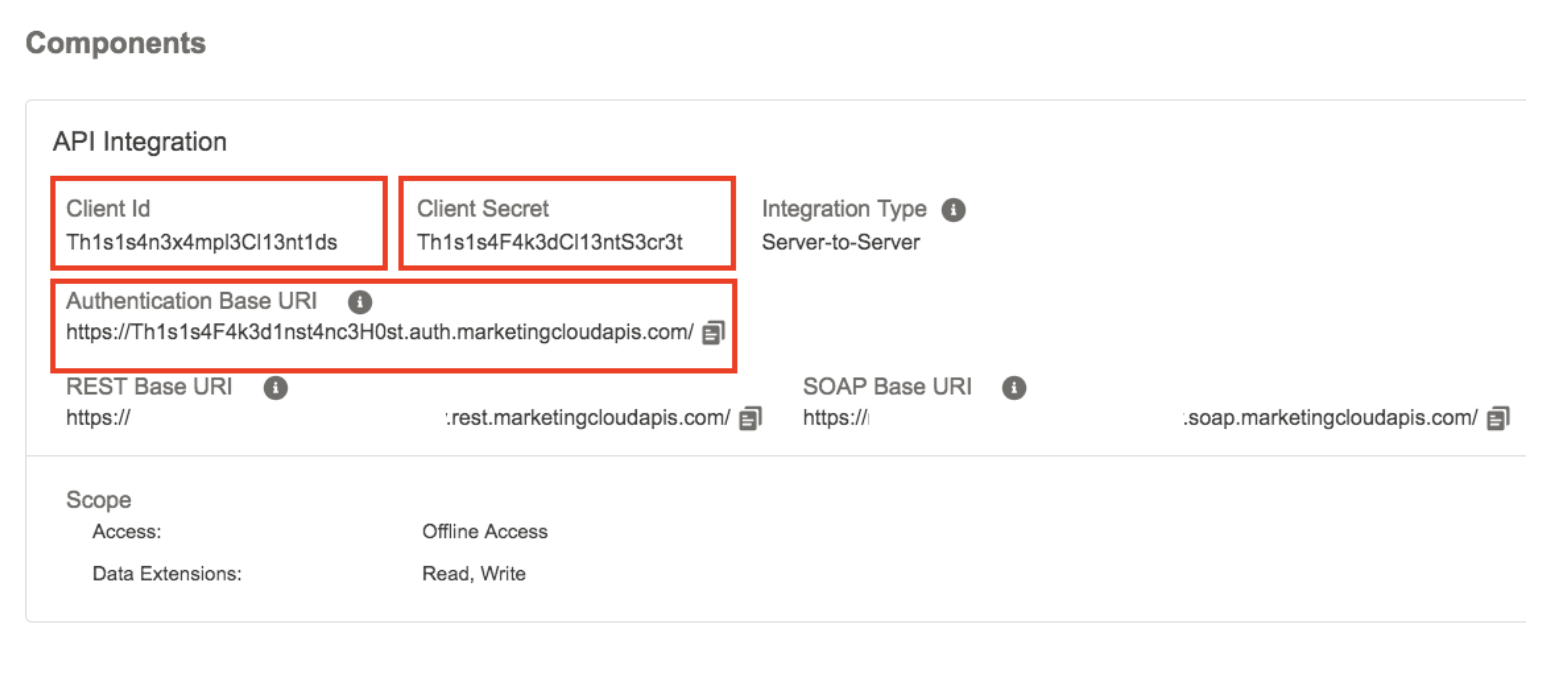Click the rest.marketingcloudapis.com URL text
This screenshot has width=1558, height=676.
590,419
